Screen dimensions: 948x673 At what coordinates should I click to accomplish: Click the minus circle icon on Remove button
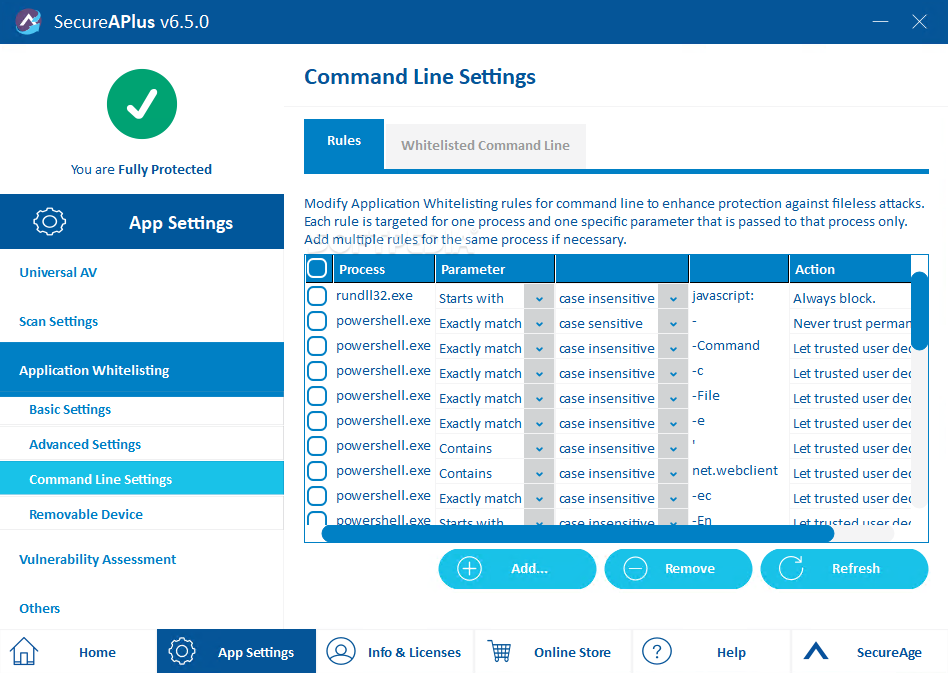coord(635,568)
